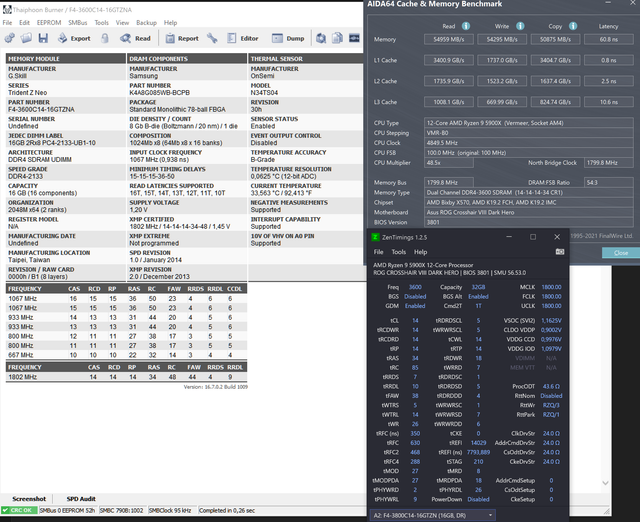Screen dimensions: 640x522
Task: Click the ProcODT value 43.6 Ω
Action: (551, 387)
